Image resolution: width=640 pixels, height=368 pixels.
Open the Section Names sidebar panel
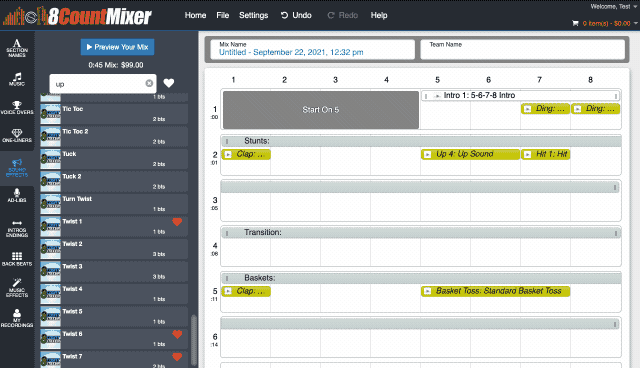tap(17, 48)
